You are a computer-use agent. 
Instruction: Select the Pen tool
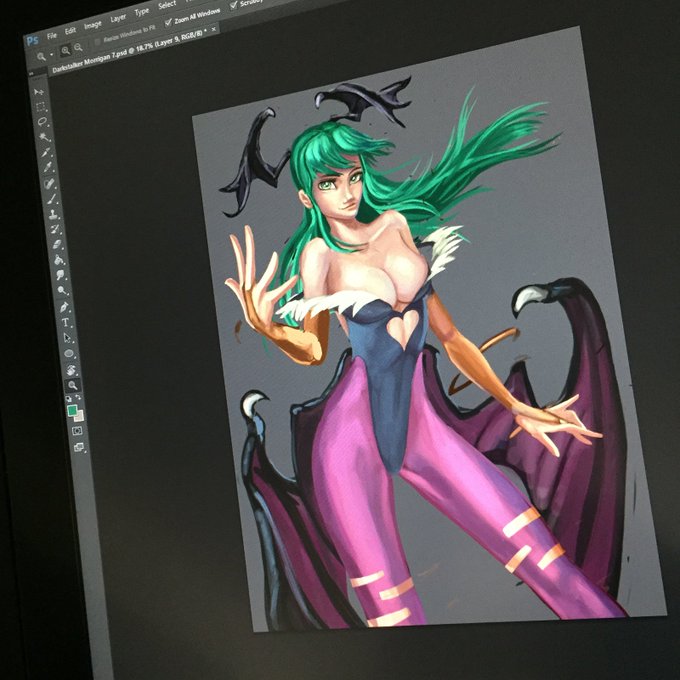(64, 307)
